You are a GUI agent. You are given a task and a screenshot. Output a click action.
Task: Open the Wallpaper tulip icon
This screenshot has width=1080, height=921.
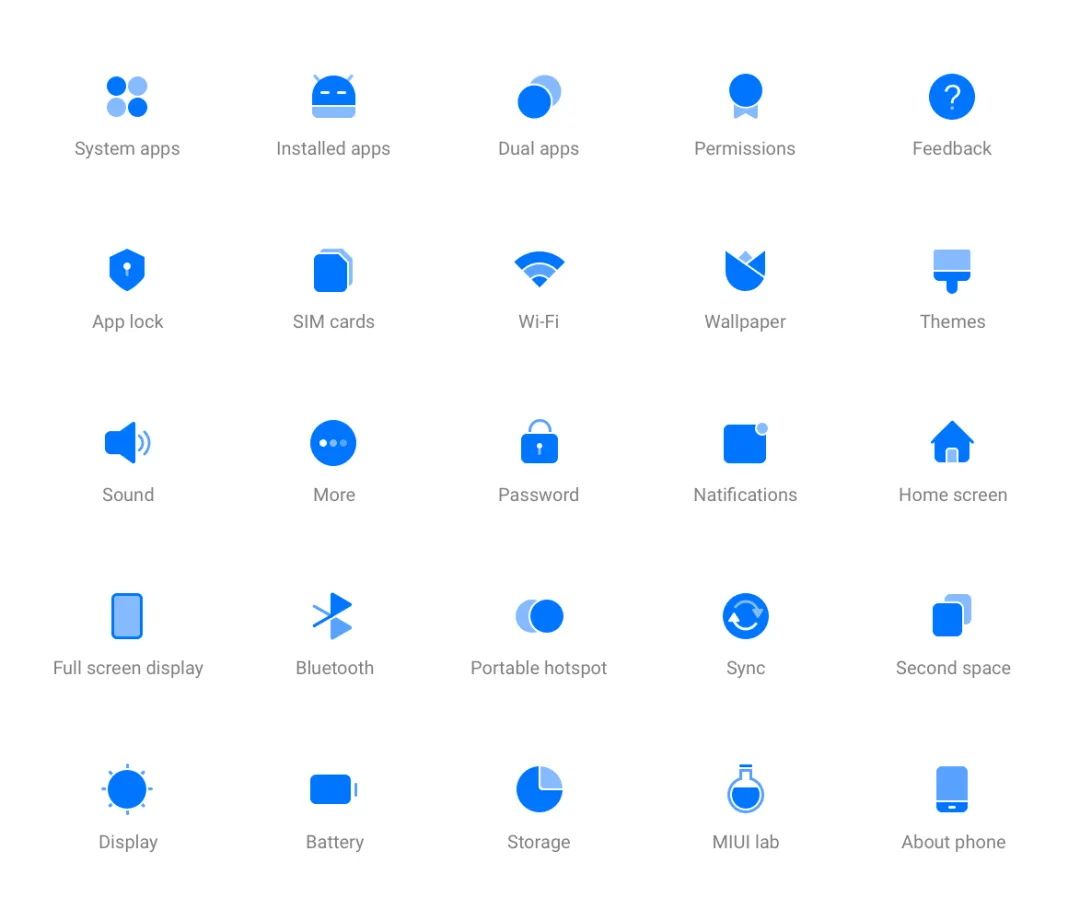click(745, 270)
